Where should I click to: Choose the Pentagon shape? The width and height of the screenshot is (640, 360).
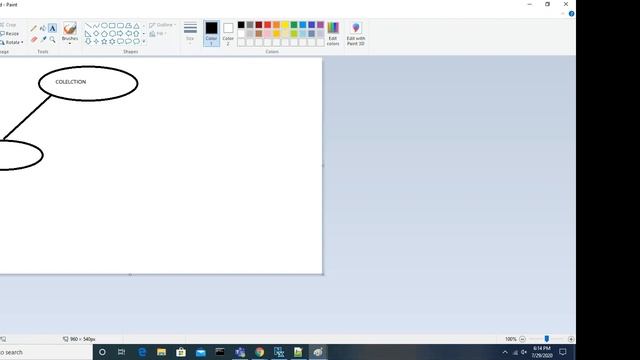point(104,33)
